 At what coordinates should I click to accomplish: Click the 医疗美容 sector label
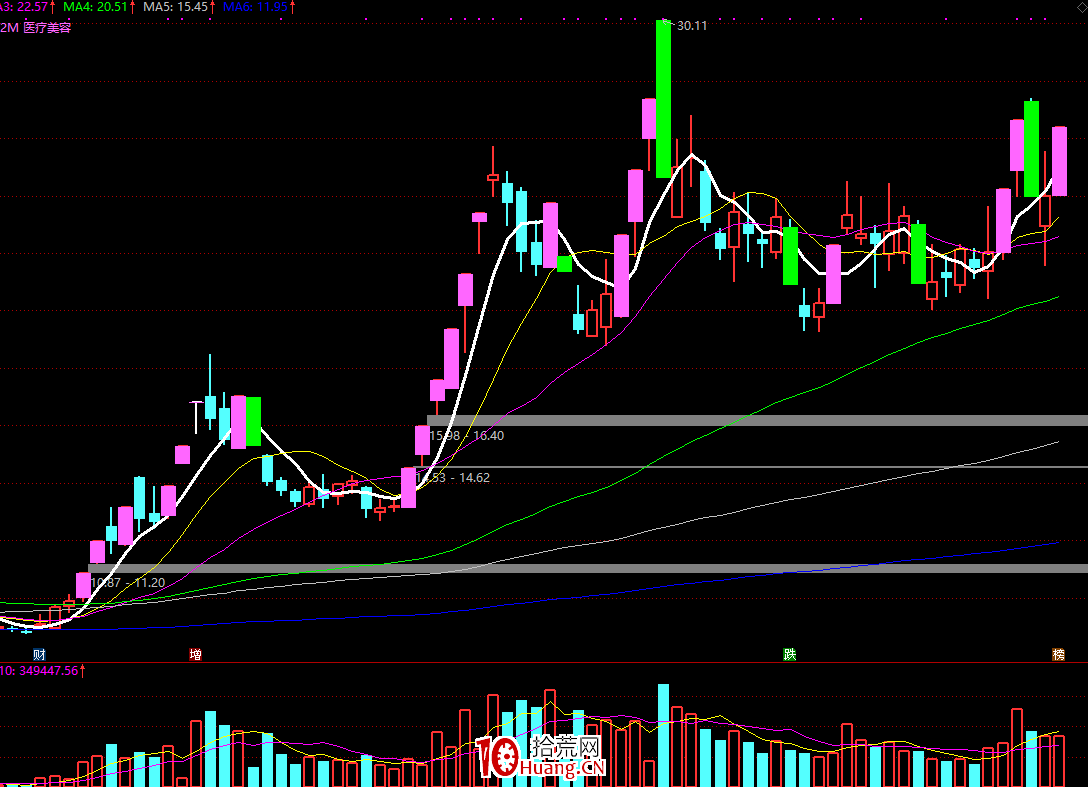(47, 28)
